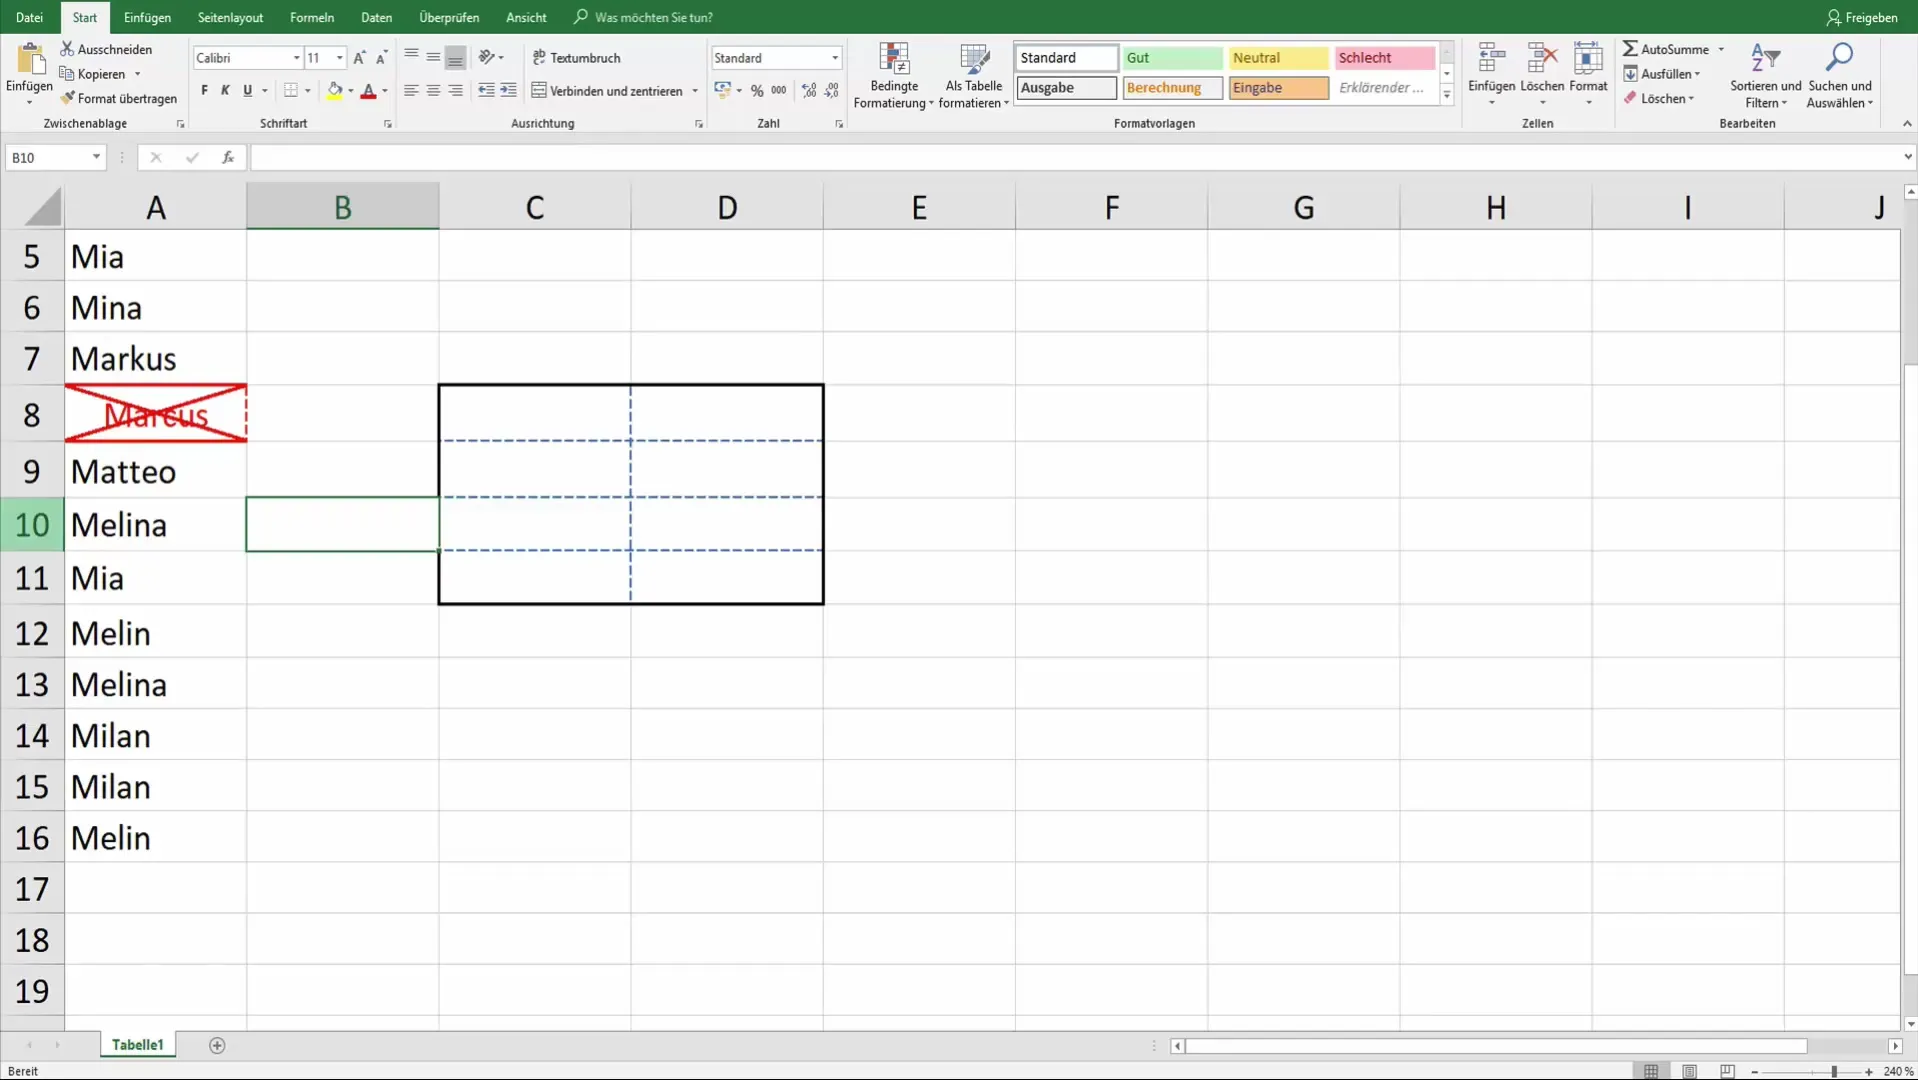This screenshot has height=1080, width=1918.
Task: Click Kopieren button
Action: pyautogui.click(x=93, y=74)
